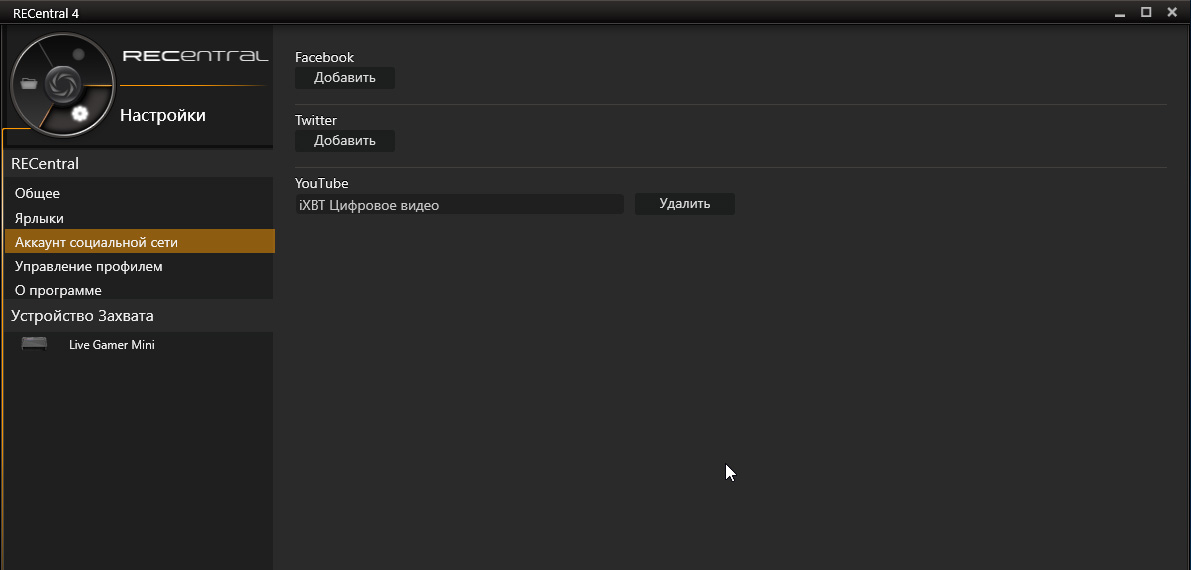This screenshot has height=570, width=1191.
Task: Open the Общее settings page
Action: pyautogui.click(x=38, y=193)
